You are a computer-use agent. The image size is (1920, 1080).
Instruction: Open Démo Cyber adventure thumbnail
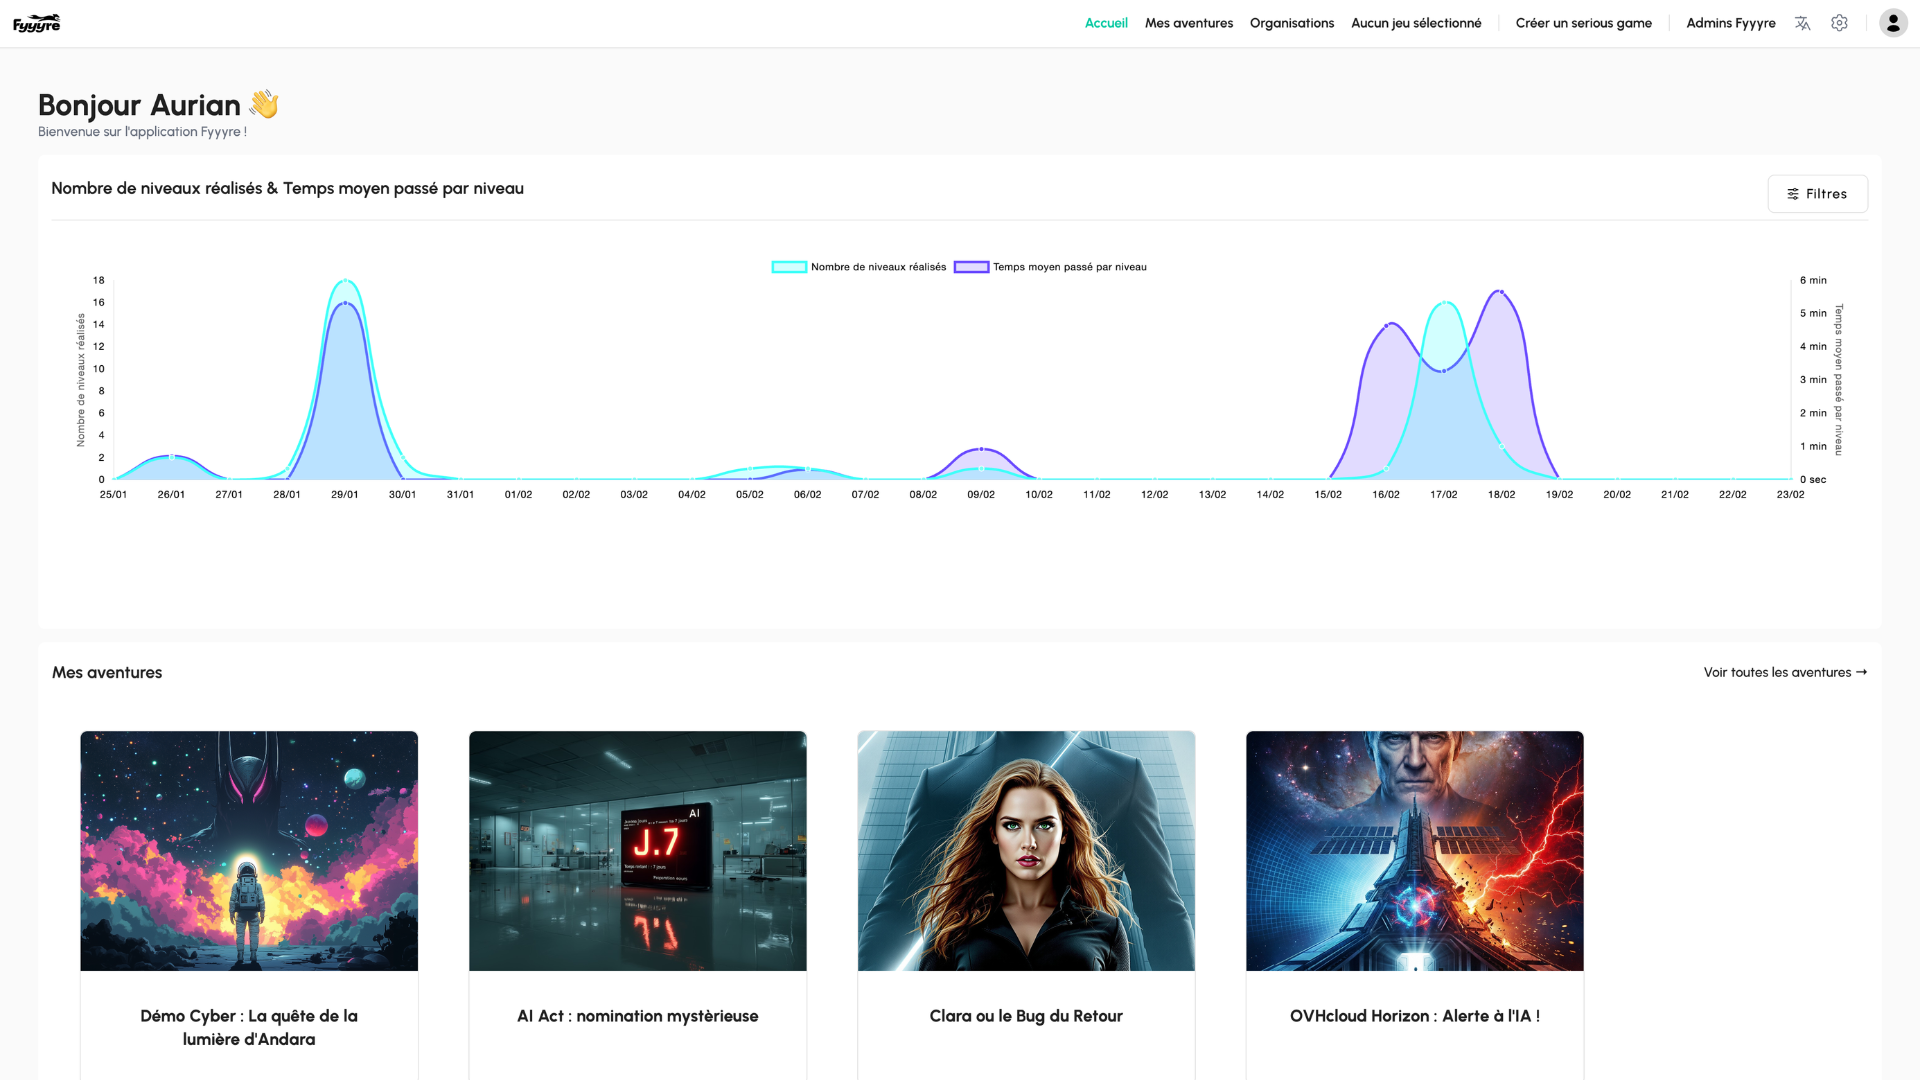click(249, 850)
